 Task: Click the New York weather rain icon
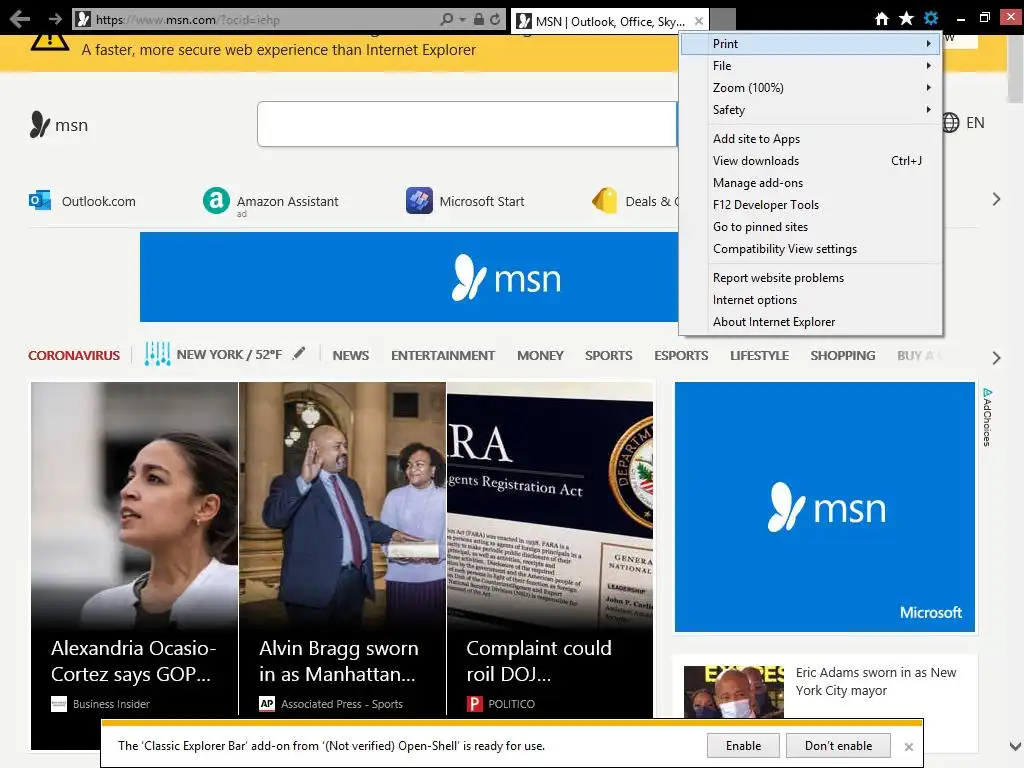tap(157, 353)
